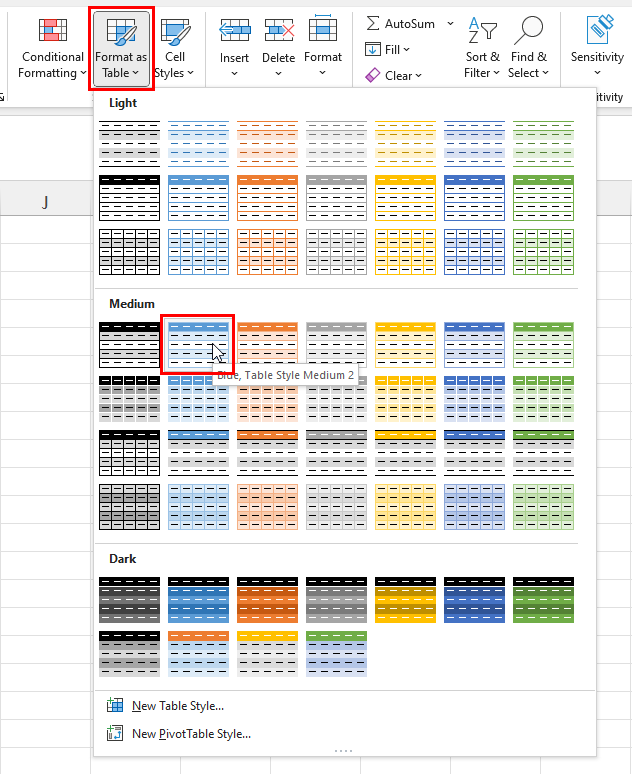Viewport: 632px width, 774px height.
Task: Apply gold Medium style, first Medium row
Action: pyautogui.click(x=405, y=345)
